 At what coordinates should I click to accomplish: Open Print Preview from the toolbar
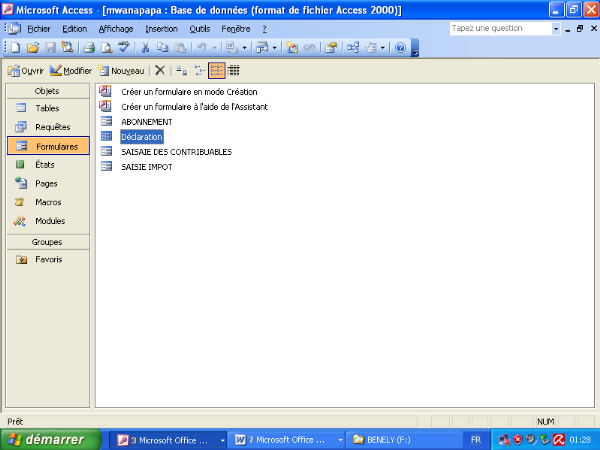click(106, 48)
